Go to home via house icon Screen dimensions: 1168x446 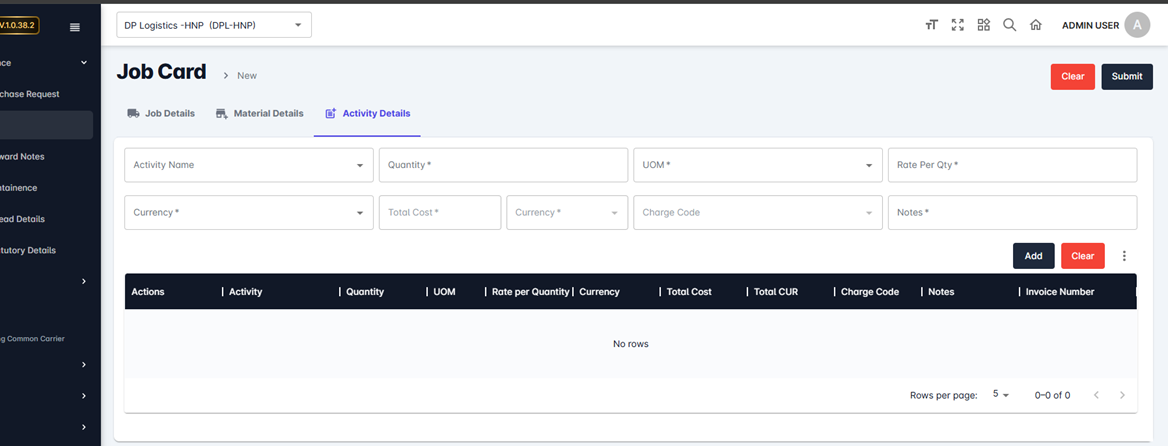point(1036,25)
